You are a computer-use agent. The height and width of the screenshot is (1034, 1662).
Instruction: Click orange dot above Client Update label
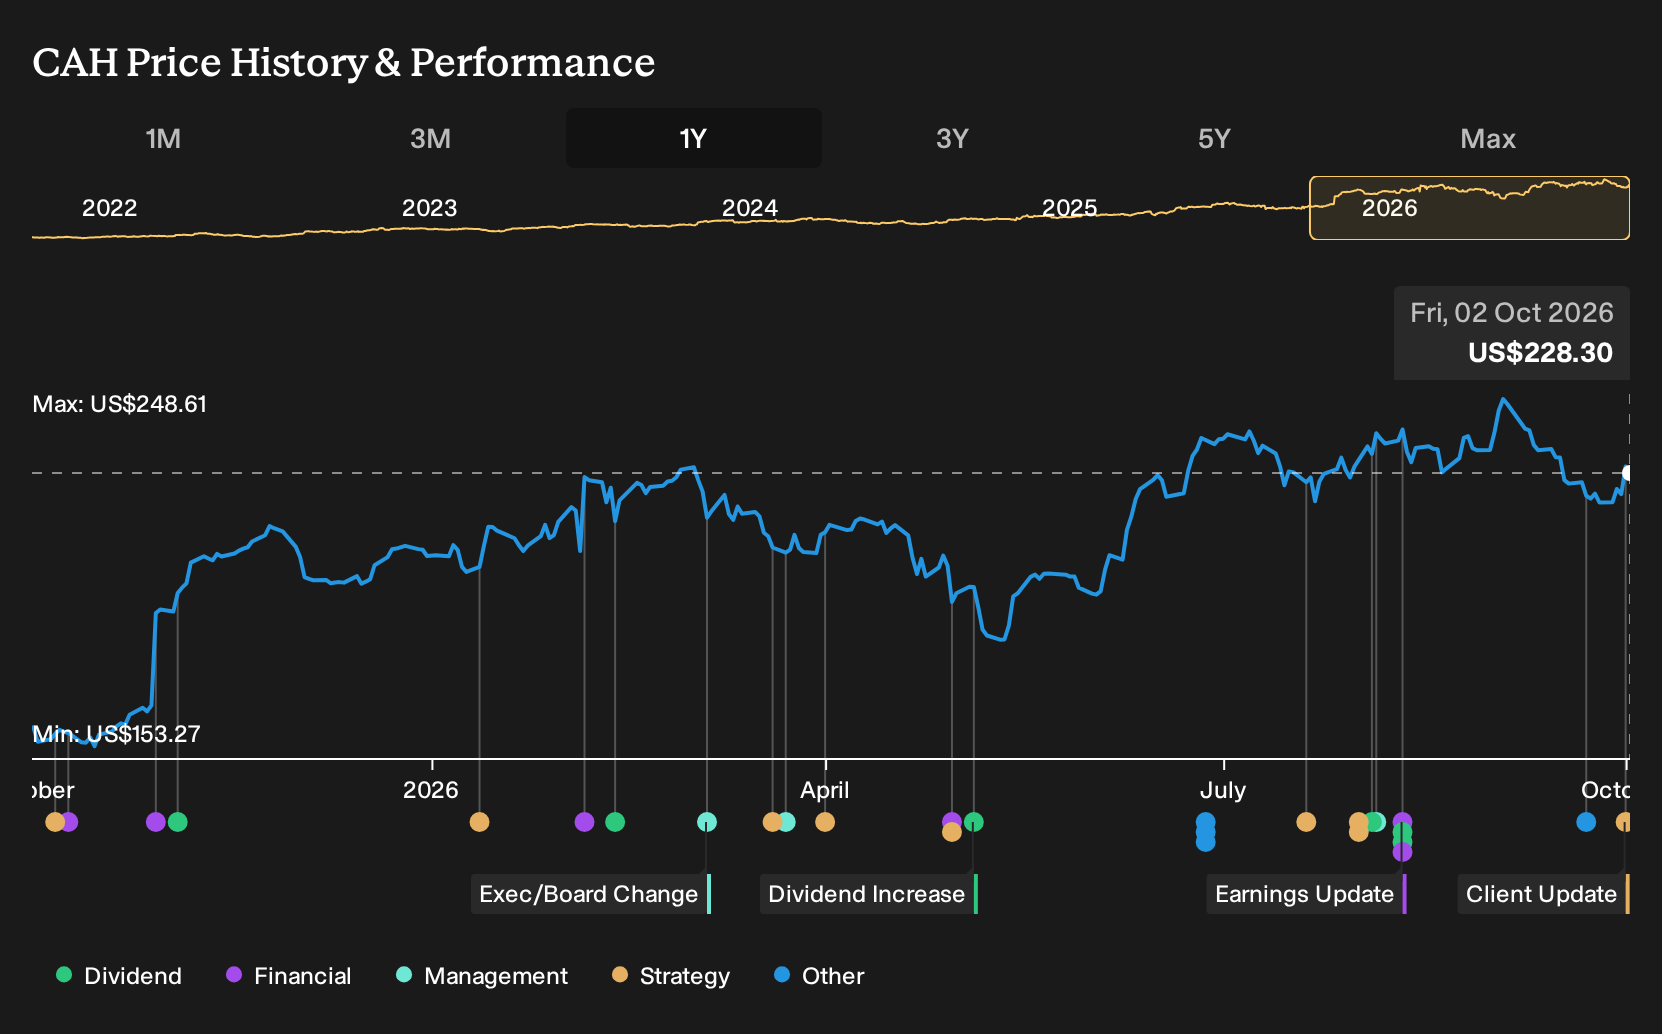coord(1624,822)
